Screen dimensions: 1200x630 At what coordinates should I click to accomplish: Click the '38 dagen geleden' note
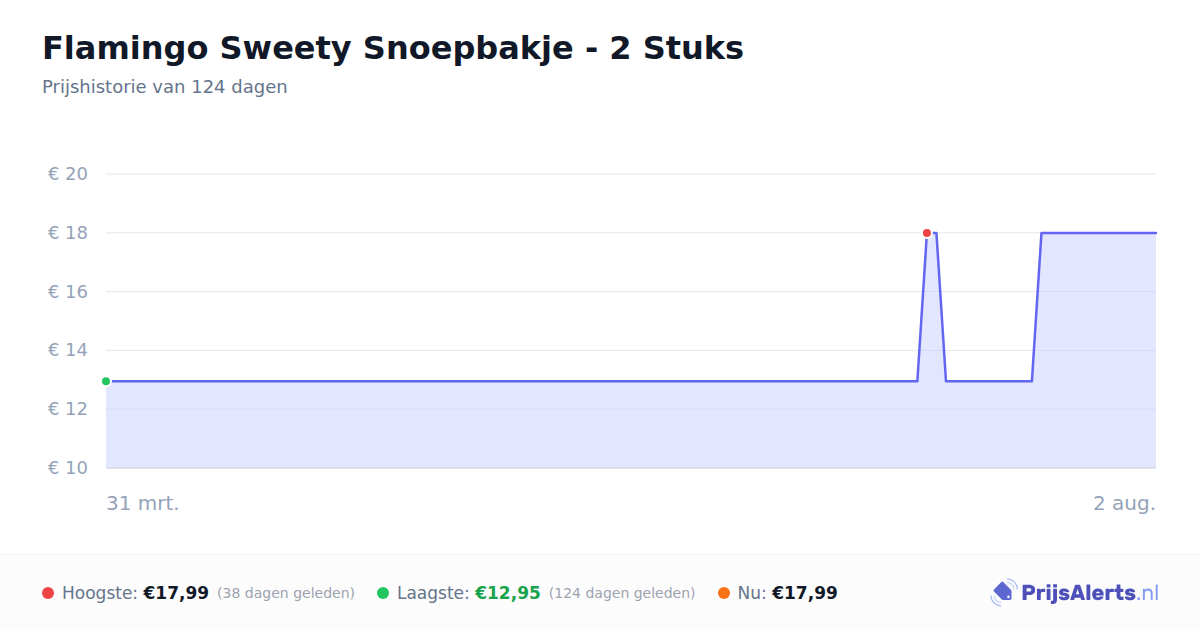pyautogui.click(x=286, y=593)
